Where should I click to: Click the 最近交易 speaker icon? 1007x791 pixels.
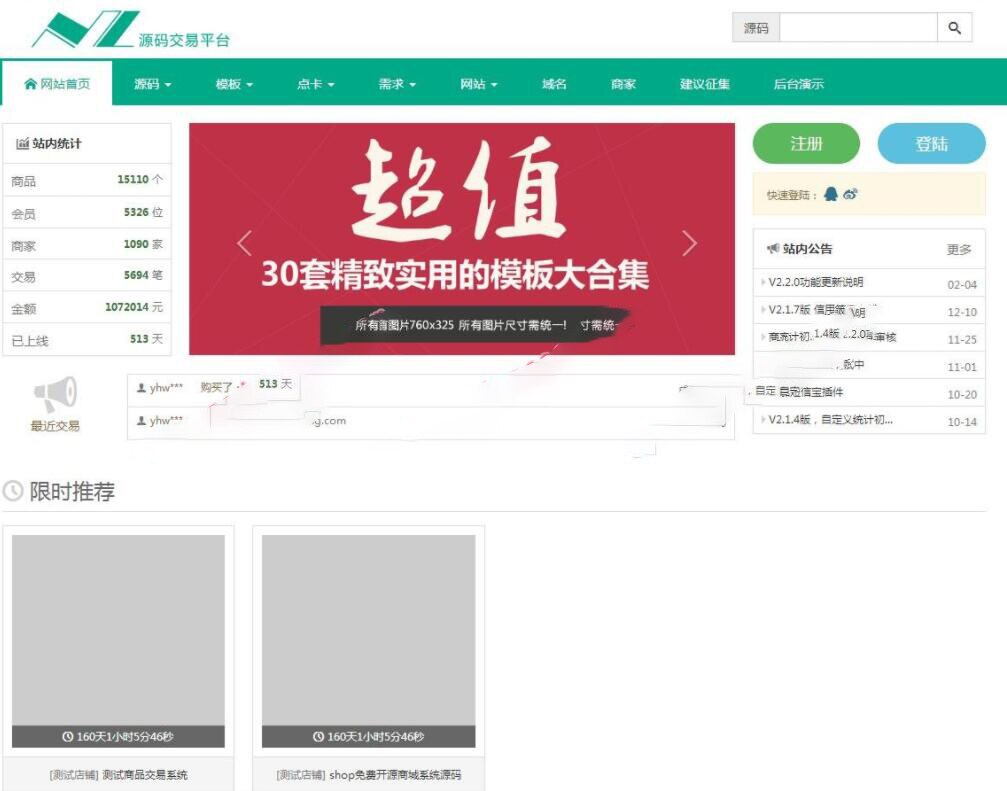pos(55,394)
